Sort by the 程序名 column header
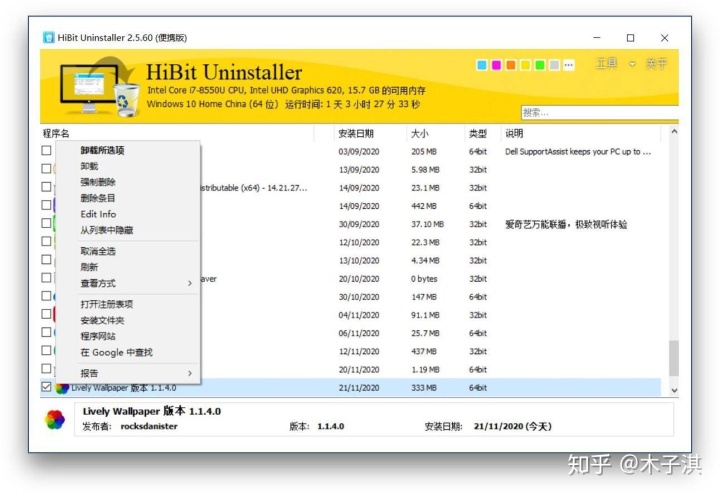Image resolution: width=720 pixels, height=494 pixels. click(177, 134)
